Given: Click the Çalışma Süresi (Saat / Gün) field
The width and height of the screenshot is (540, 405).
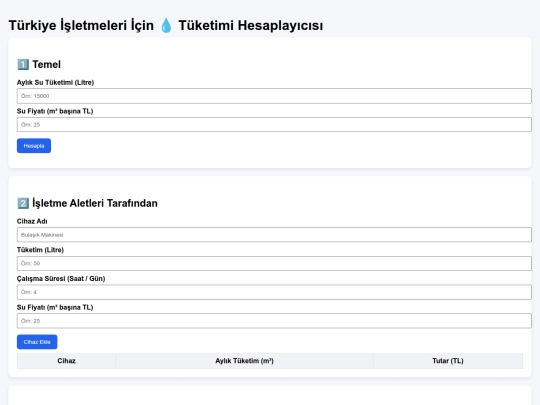Looking at the screenshot, I should point(274,292).
